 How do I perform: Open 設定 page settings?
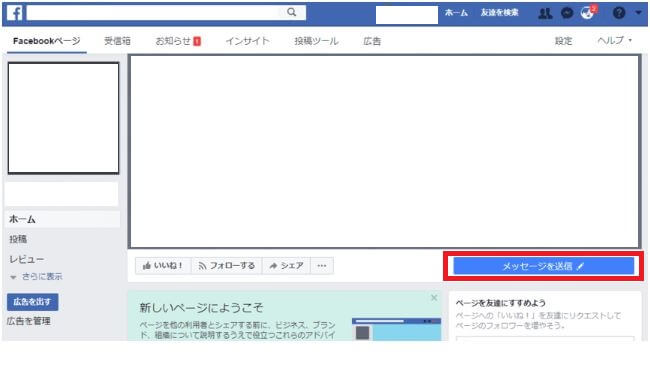563,41
